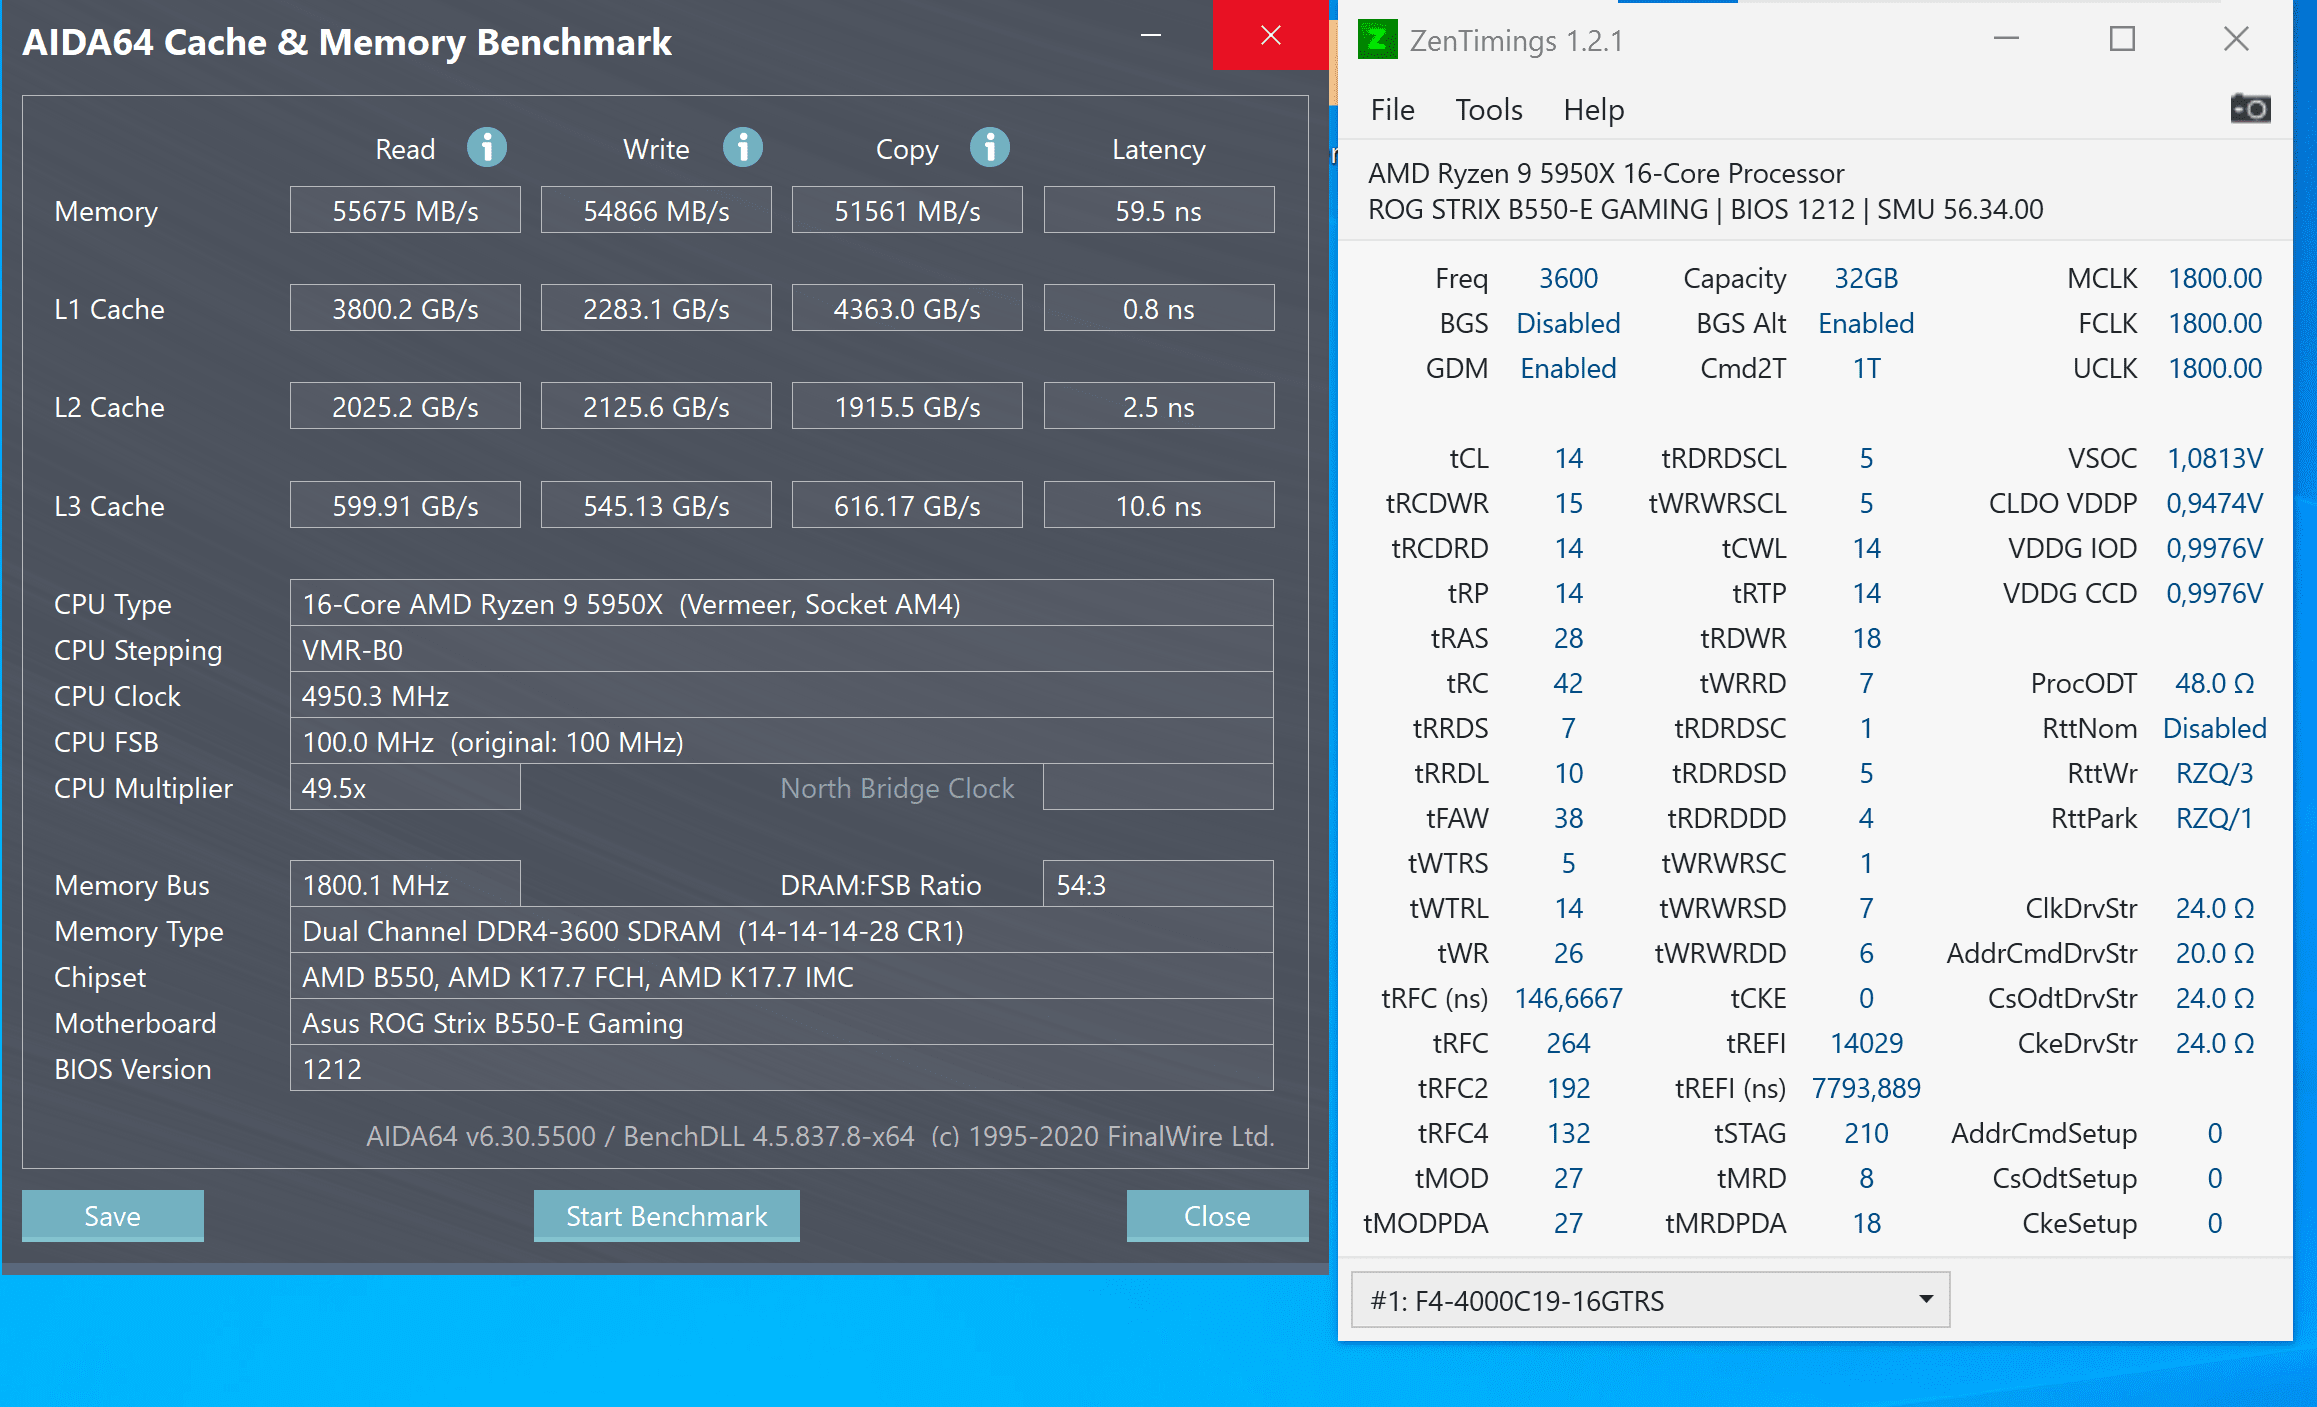Click the CPU Multiplier value 49.5x

(x=405, y=787)
